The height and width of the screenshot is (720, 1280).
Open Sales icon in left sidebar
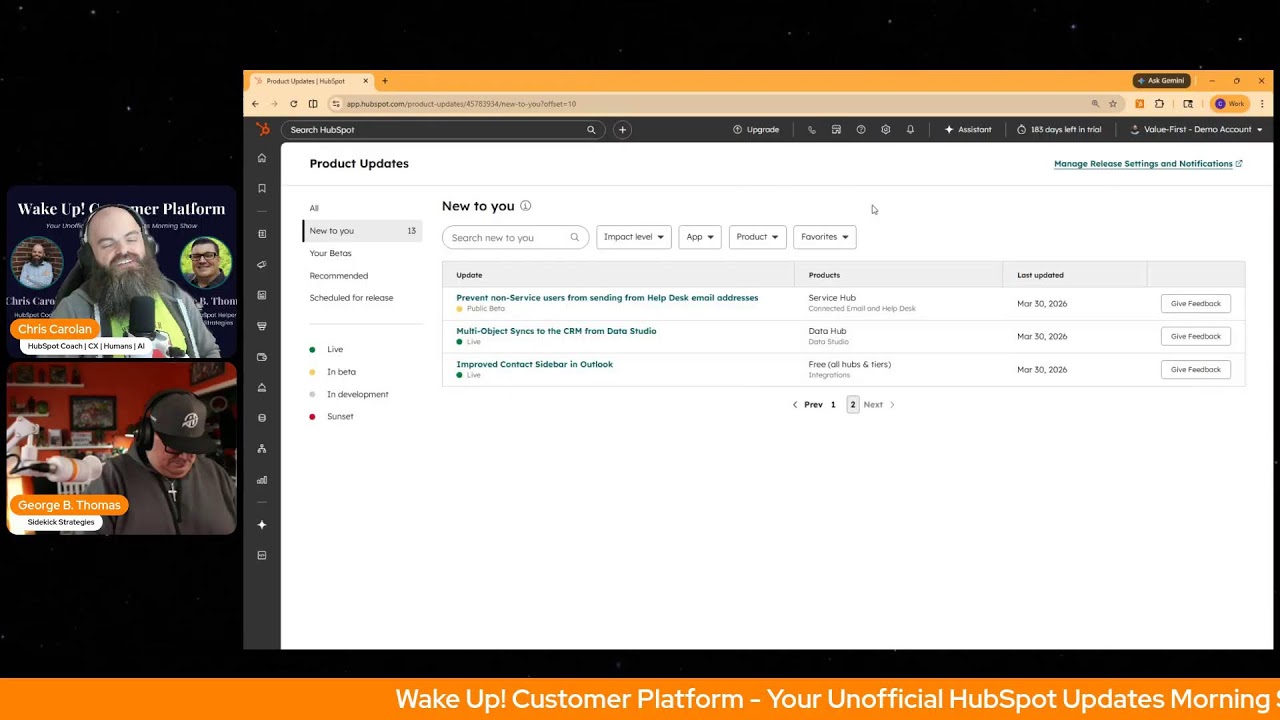(262, 326)
